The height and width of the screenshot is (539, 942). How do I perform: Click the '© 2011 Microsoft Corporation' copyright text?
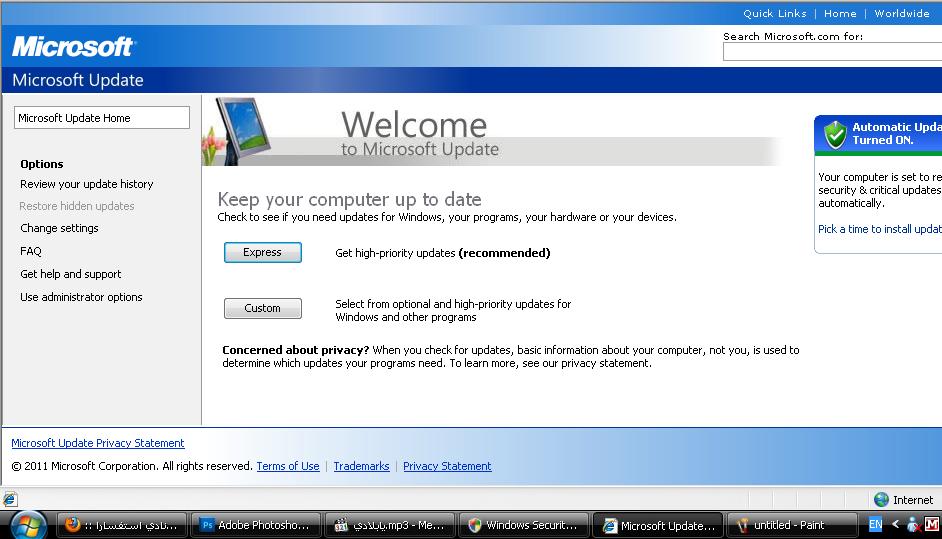pos(132,466)
